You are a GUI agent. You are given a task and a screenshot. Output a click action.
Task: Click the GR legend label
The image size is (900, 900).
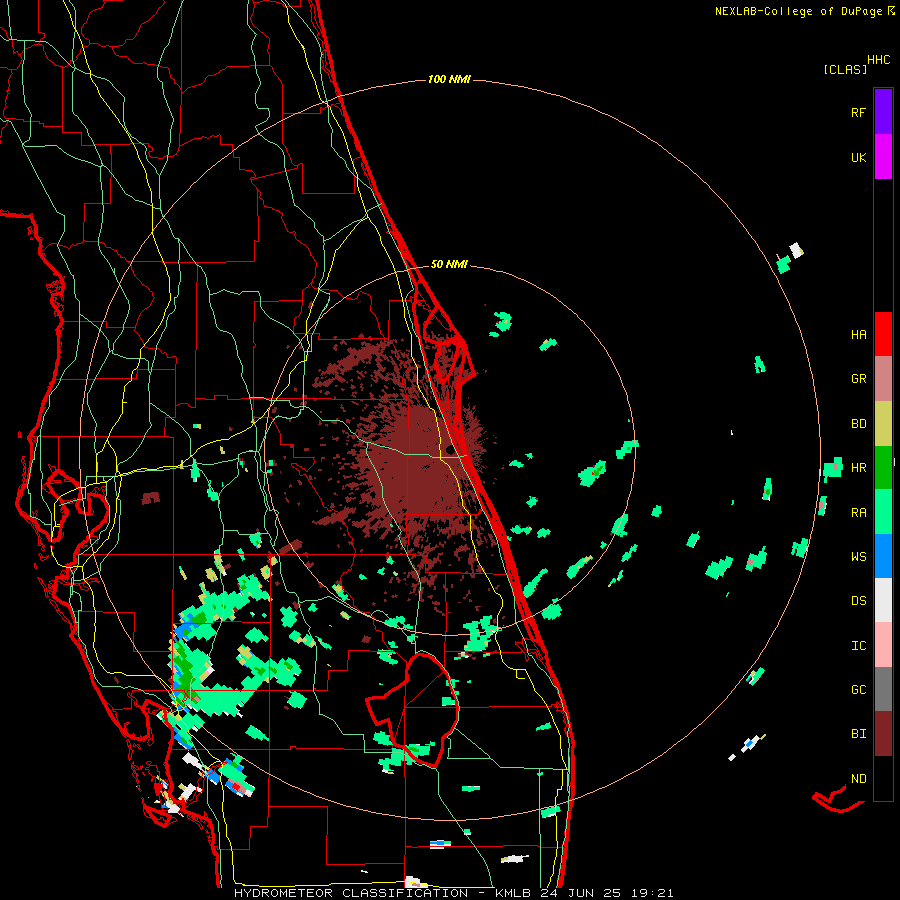tap(858, 379)
